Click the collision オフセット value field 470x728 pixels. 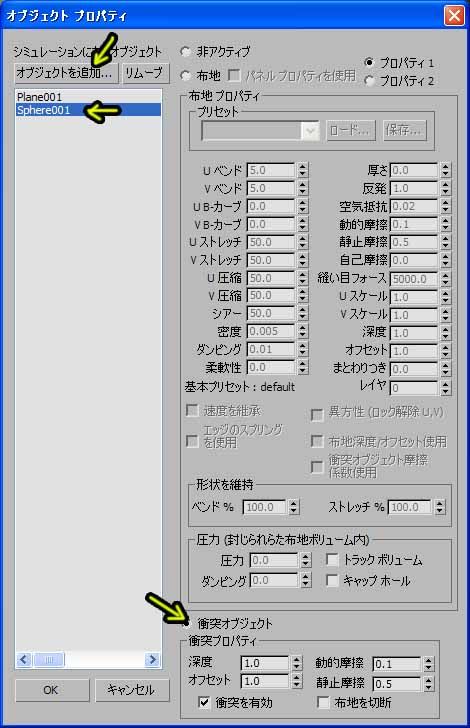[x=265, y=681]
